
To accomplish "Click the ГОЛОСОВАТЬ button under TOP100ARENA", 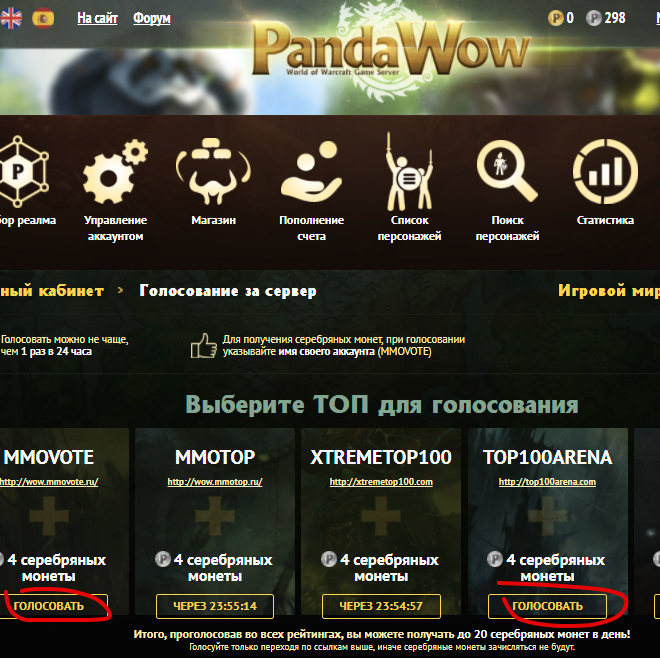I will (x=547, y=606).
